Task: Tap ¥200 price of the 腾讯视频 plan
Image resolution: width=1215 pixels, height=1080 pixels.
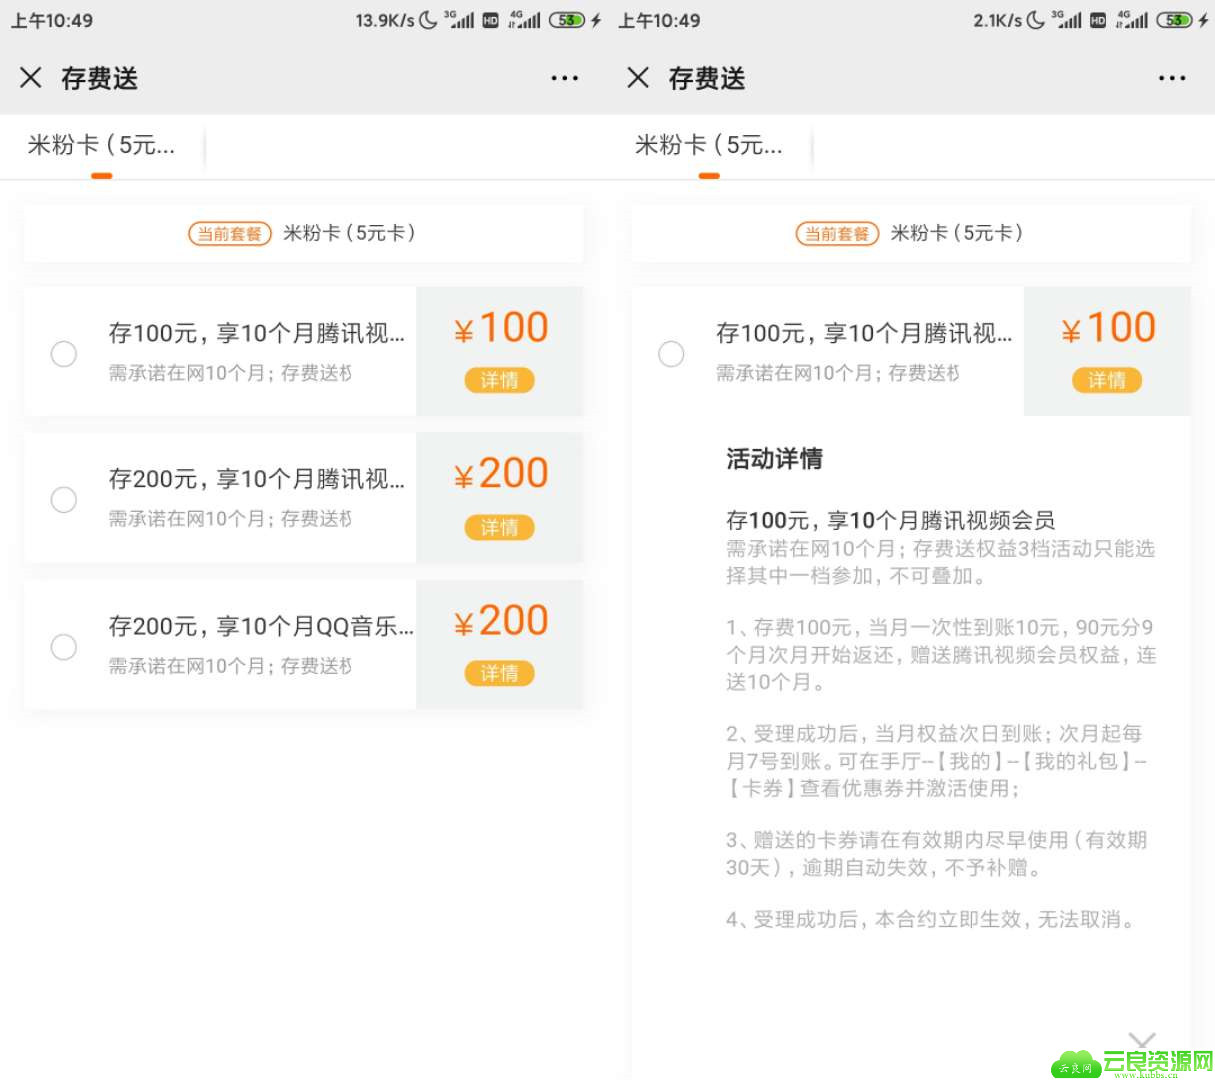Action: pyautogui.click(x=501, y=474)
